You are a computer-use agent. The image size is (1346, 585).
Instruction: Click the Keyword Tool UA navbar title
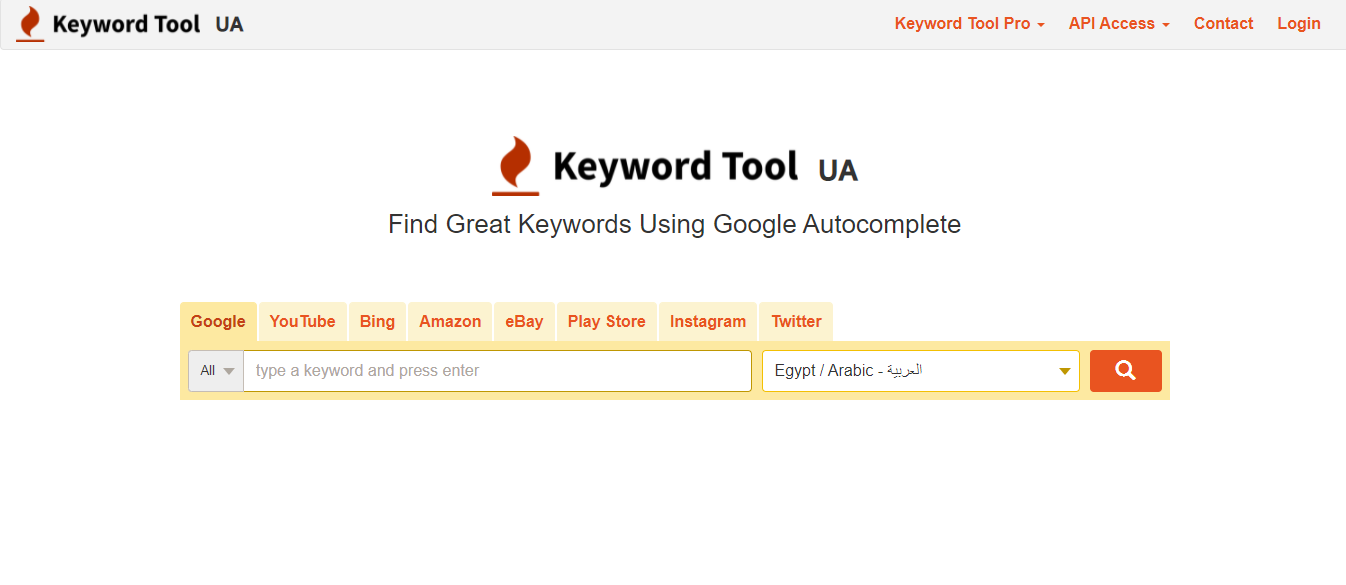147,24
